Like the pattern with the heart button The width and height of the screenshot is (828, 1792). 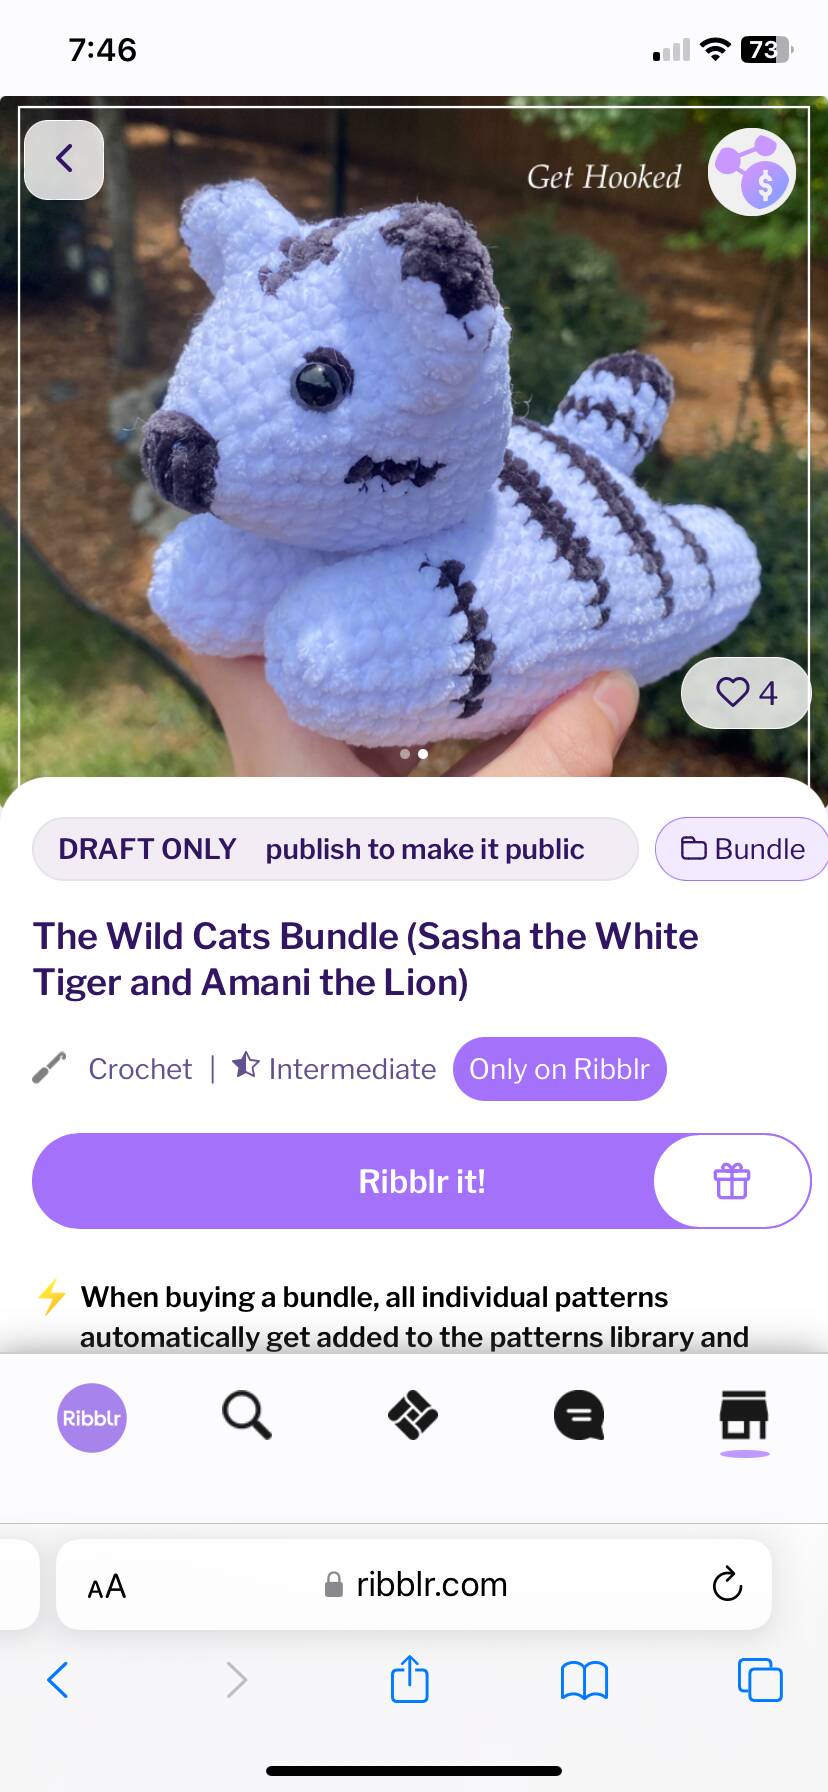(x=746, y=692)
